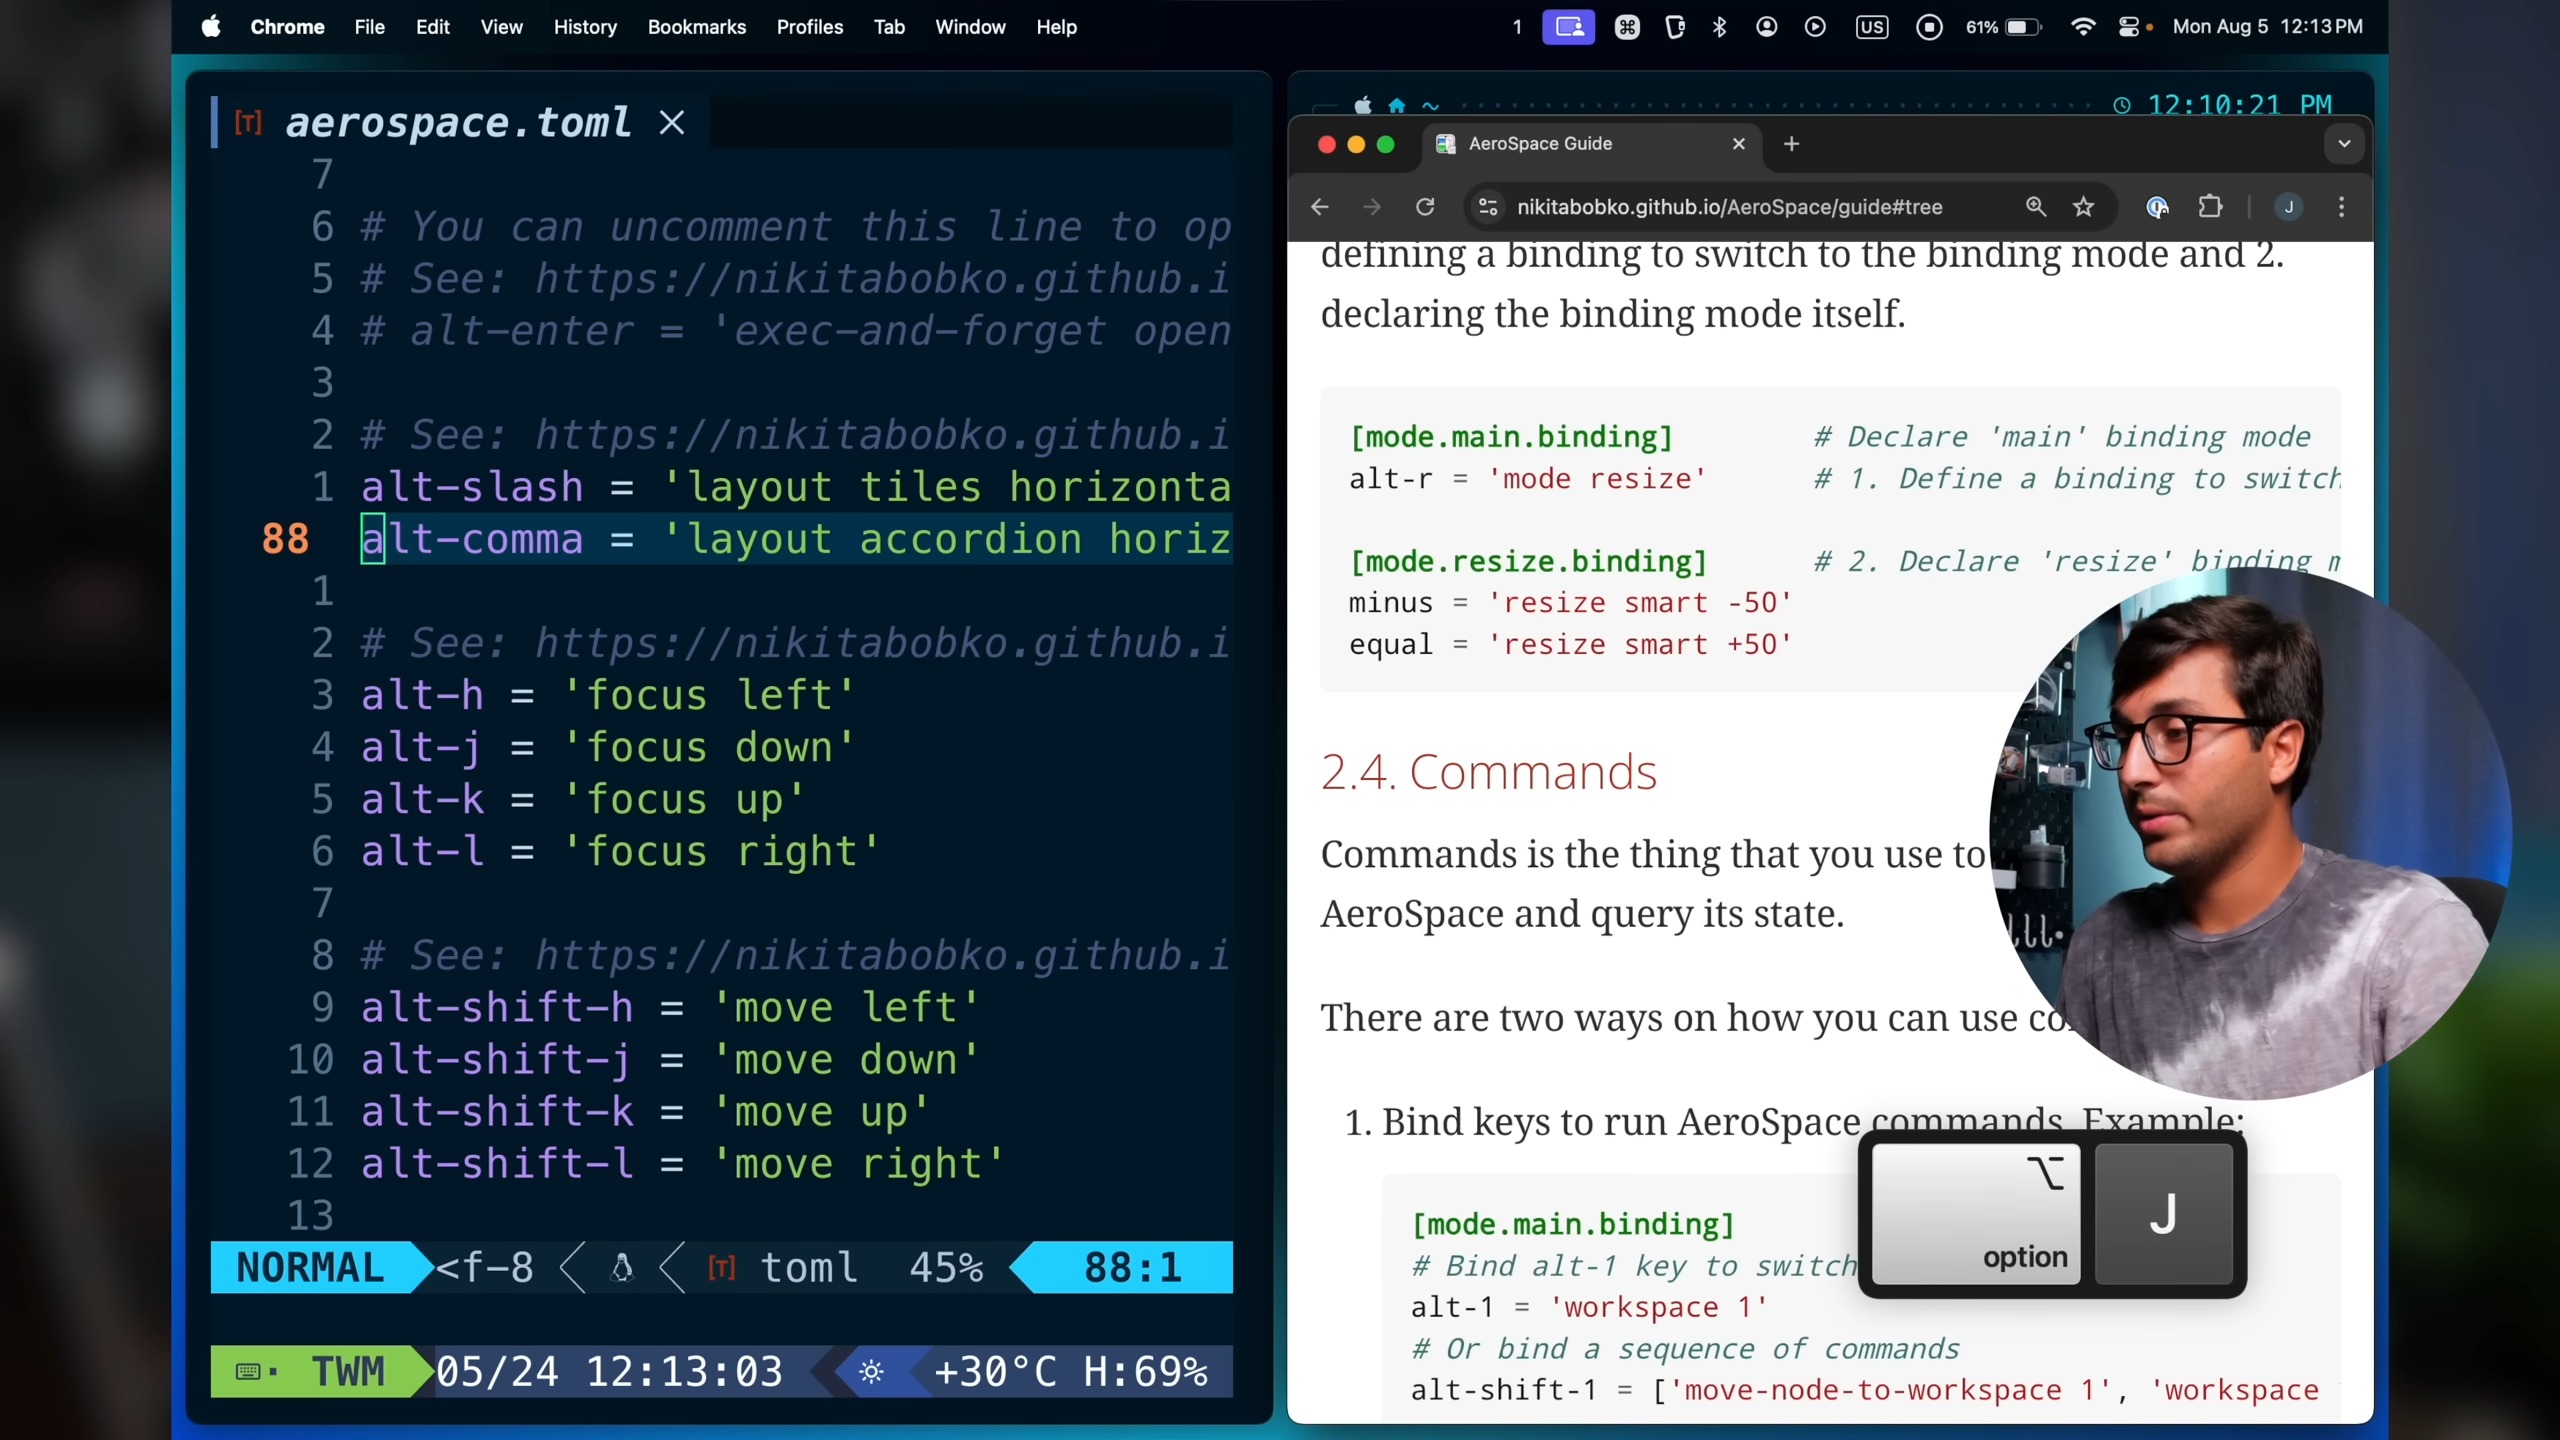Click the URL address field
The image size is (2560, 1440).
point(1730,207)
